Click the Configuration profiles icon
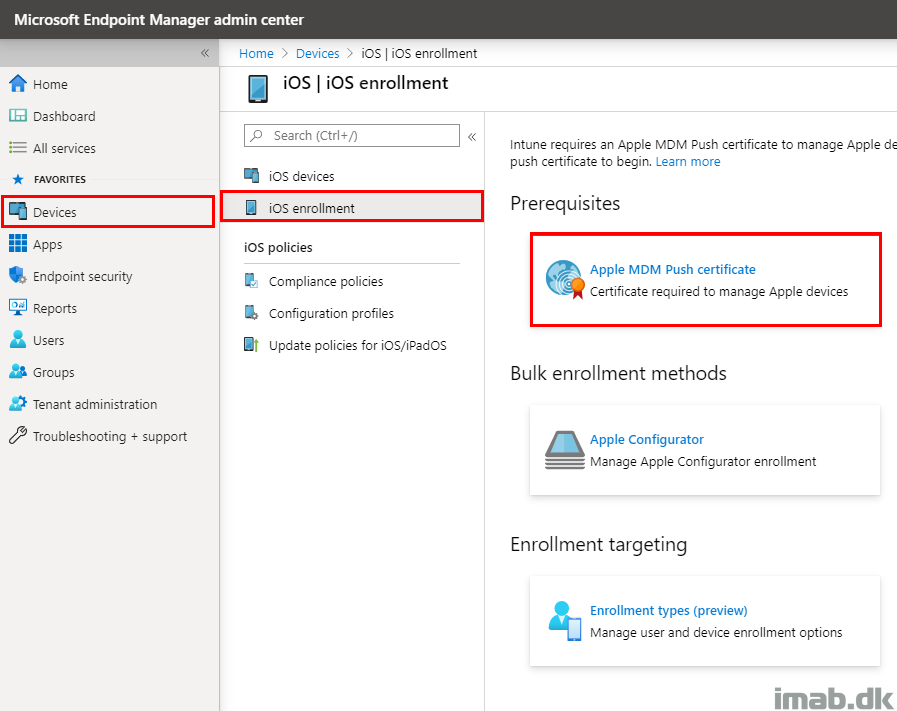The image size is (897, 711). coord(251,312)
